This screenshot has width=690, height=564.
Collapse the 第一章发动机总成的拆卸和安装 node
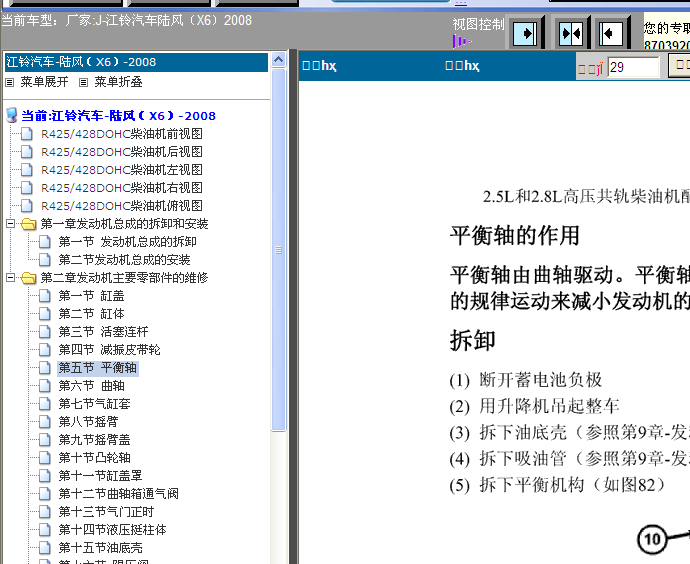pyautogui.click(x=11, y=223)
